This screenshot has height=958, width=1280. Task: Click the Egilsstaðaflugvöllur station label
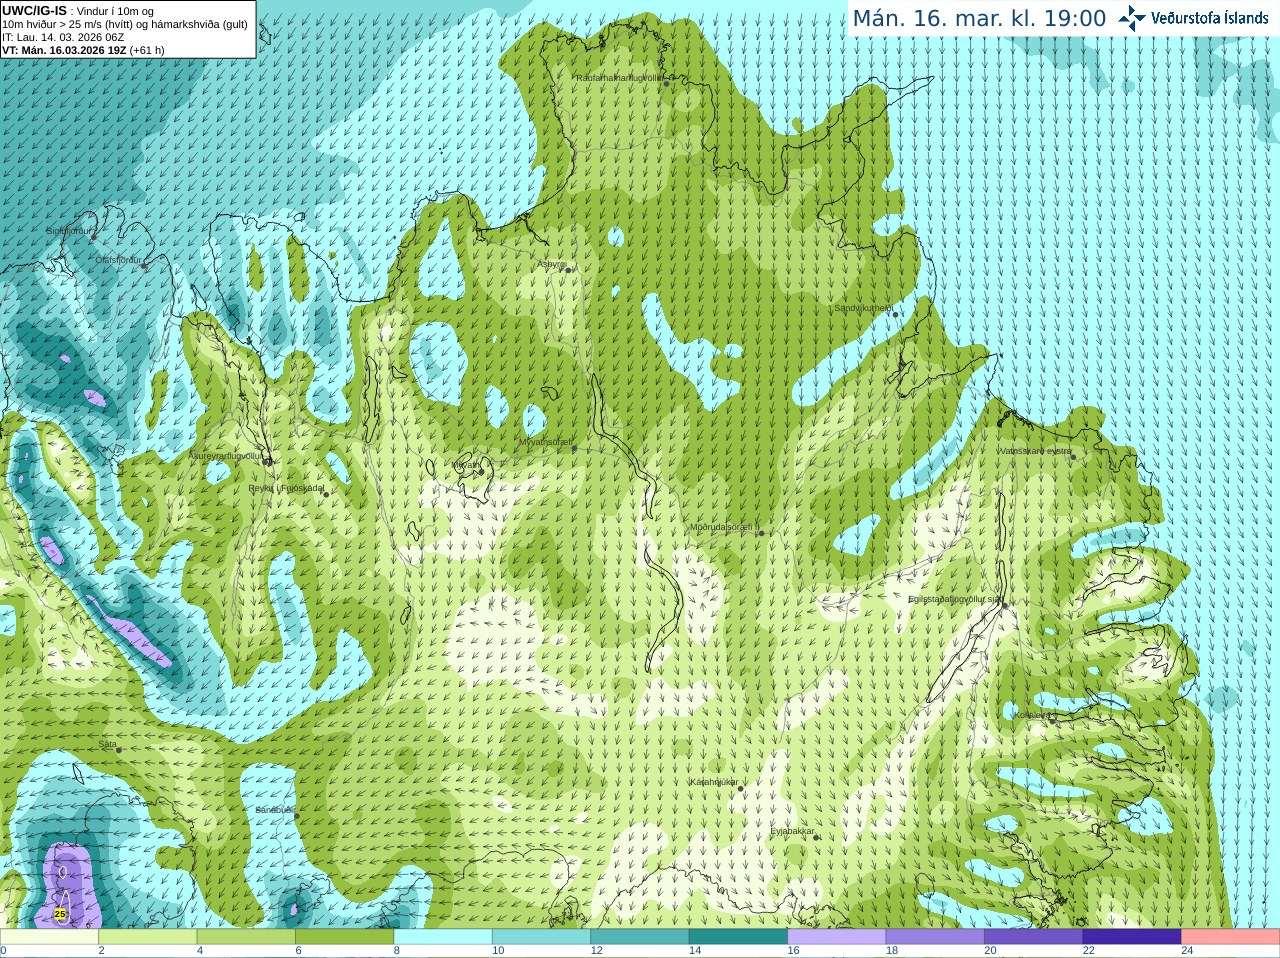tap(955, 599)
